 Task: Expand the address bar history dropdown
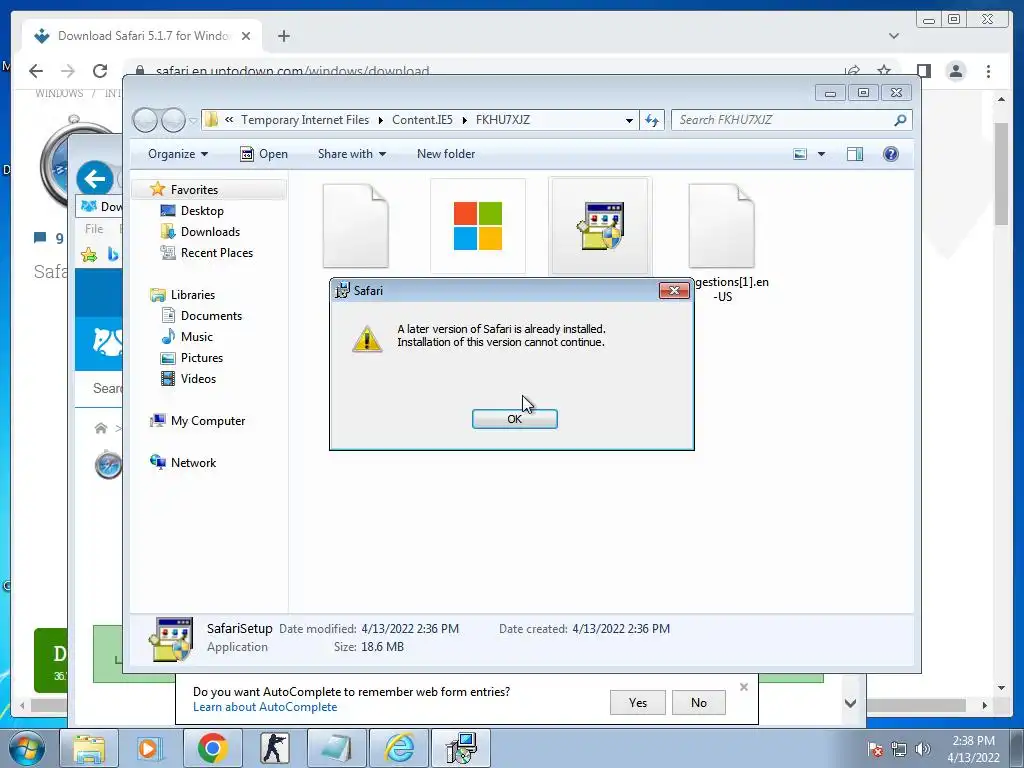point(629,120)
